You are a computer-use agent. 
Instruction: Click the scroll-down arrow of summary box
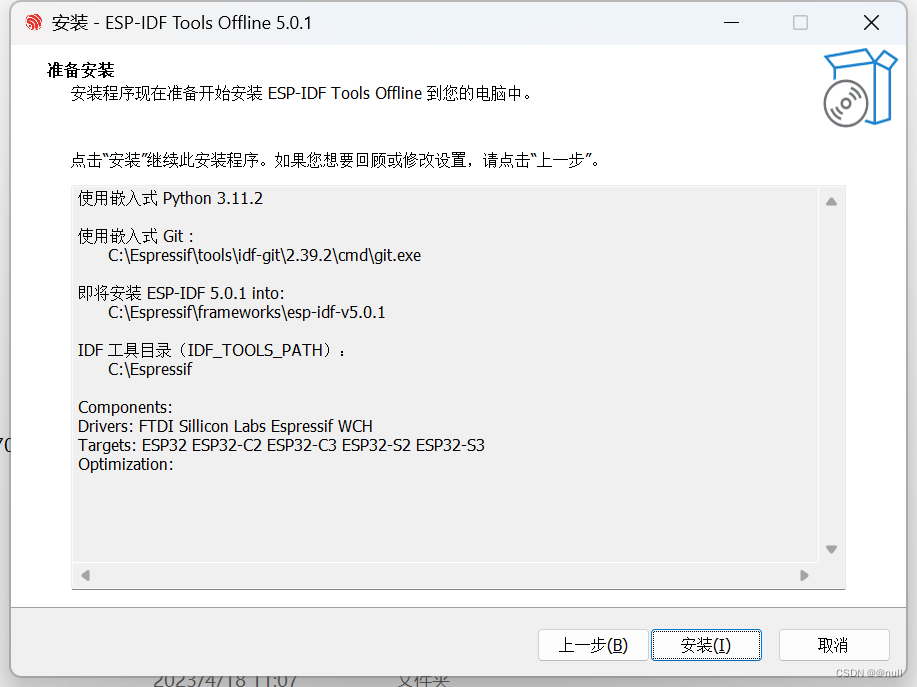pos(831,549)
